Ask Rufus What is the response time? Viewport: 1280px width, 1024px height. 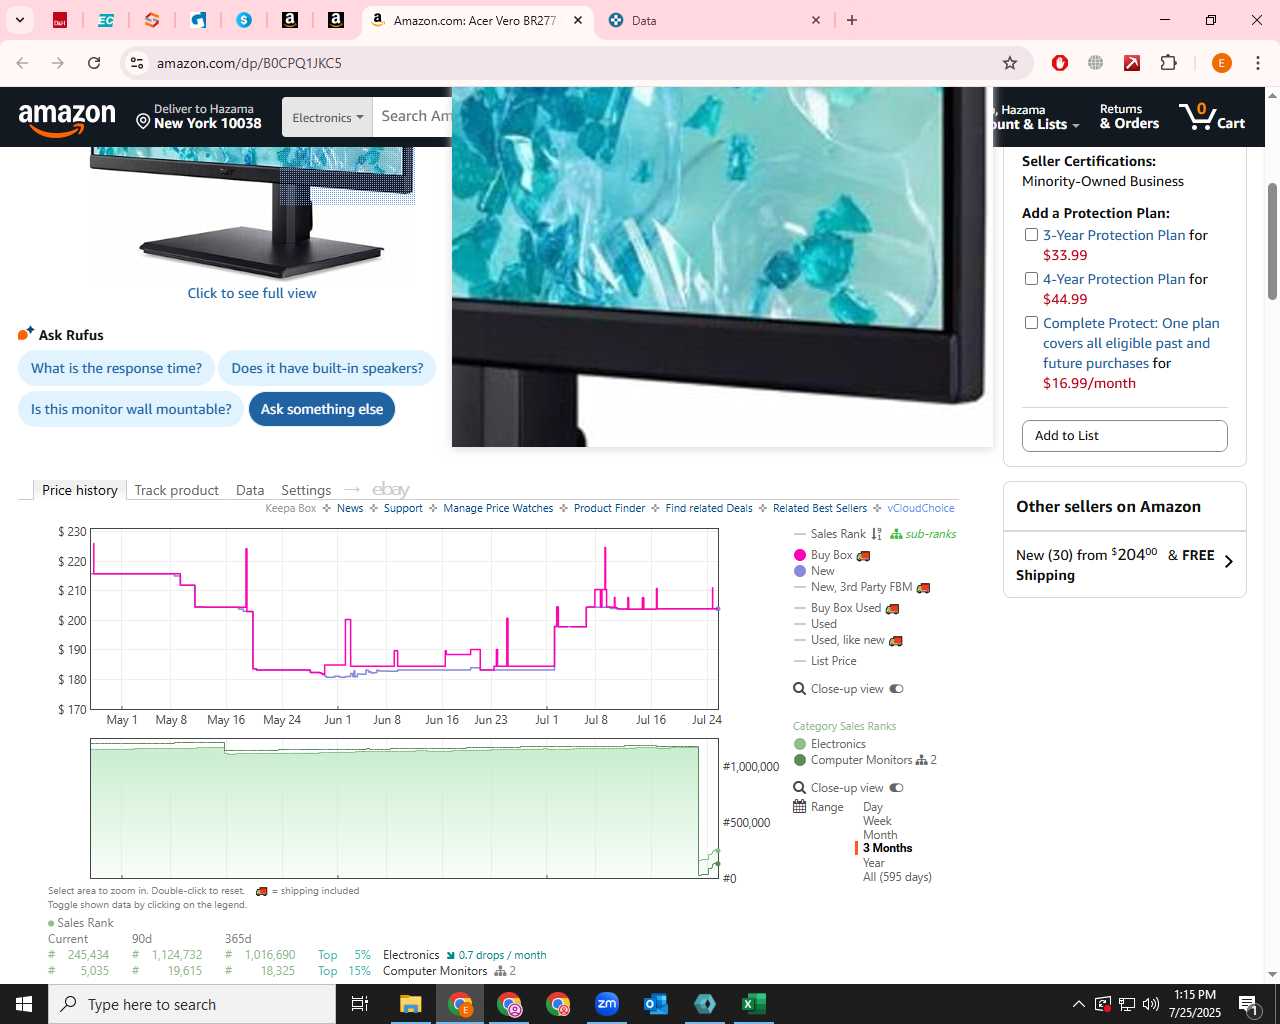point(116,368)
